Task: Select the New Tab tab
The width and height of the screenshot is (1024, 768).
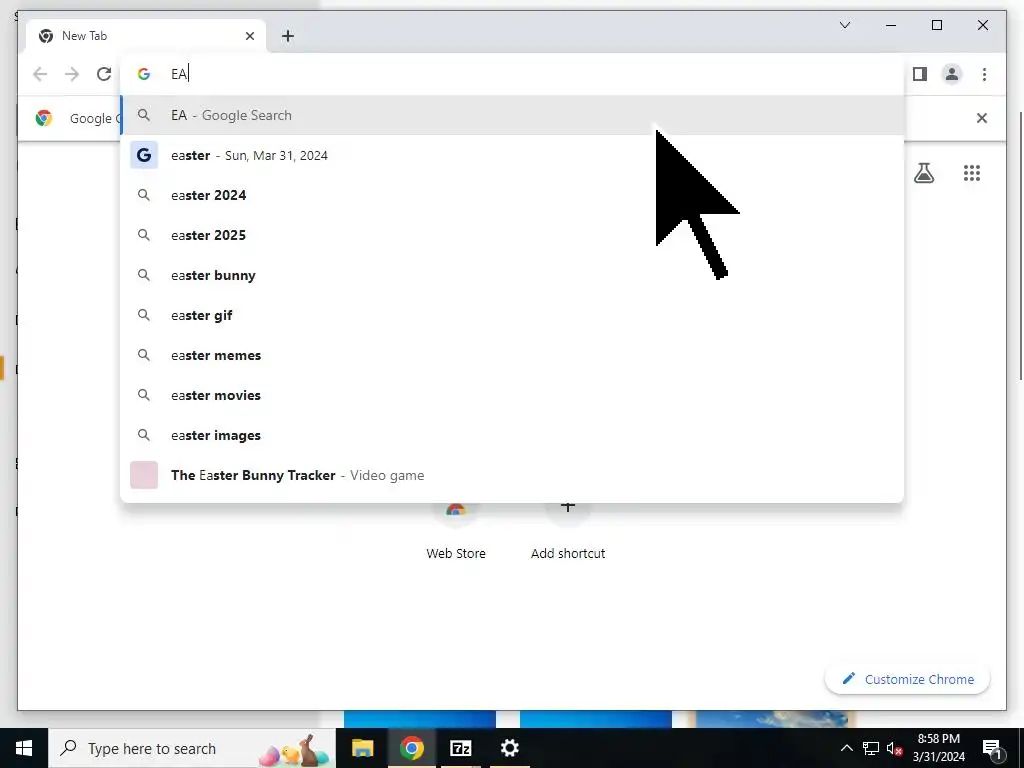Action: pyautogui.click(x=146, y=36)
